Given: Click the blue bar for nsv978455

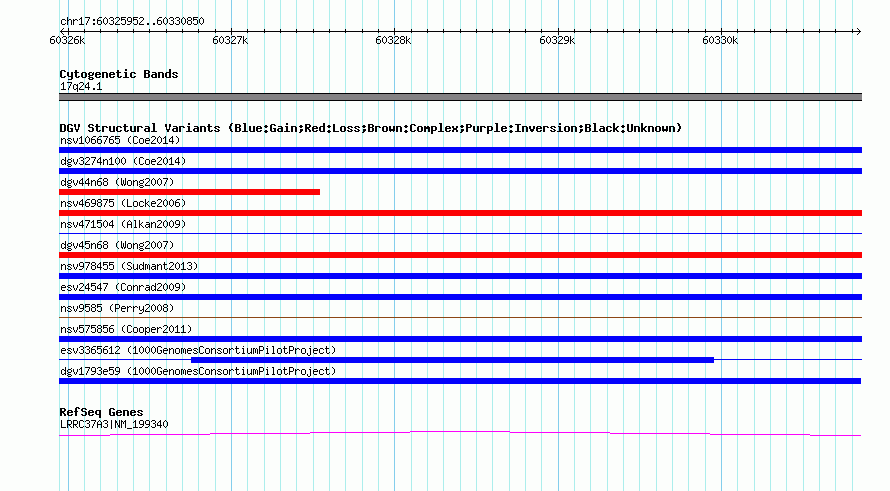Looking at the screenshot, I should tap(460, 276).
